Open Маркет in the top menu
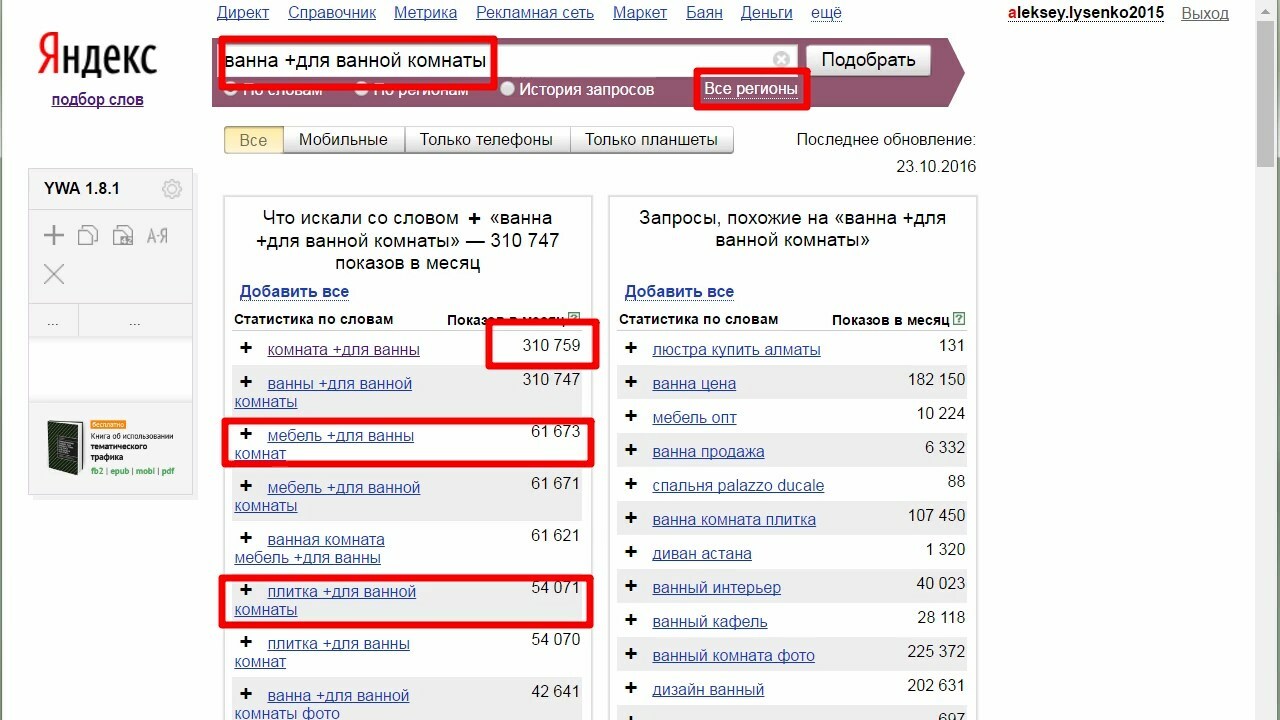 pos(640,13)
